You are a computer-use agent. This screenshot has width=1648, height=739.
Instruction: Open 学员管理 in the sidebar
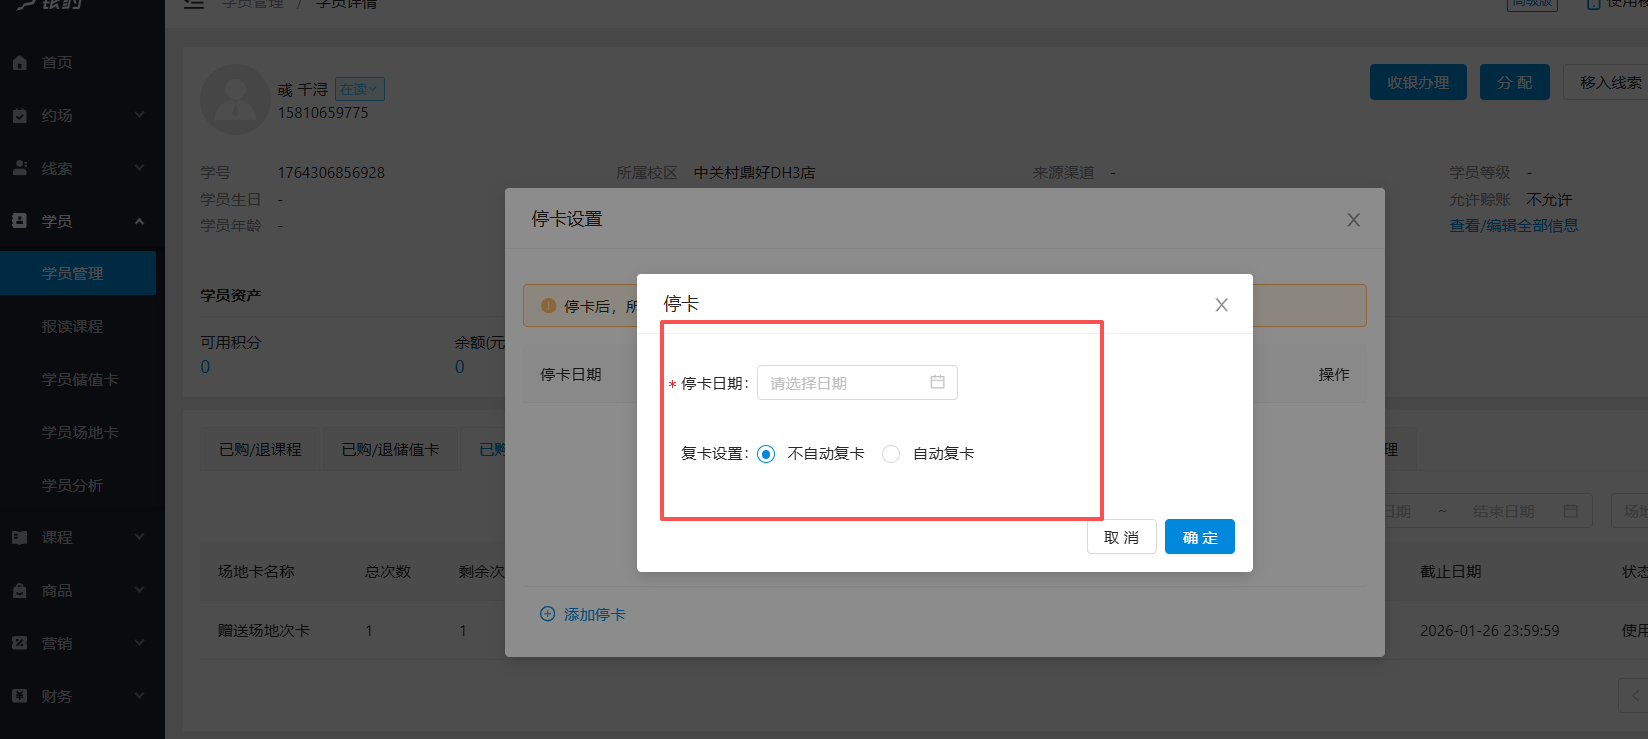78,273
